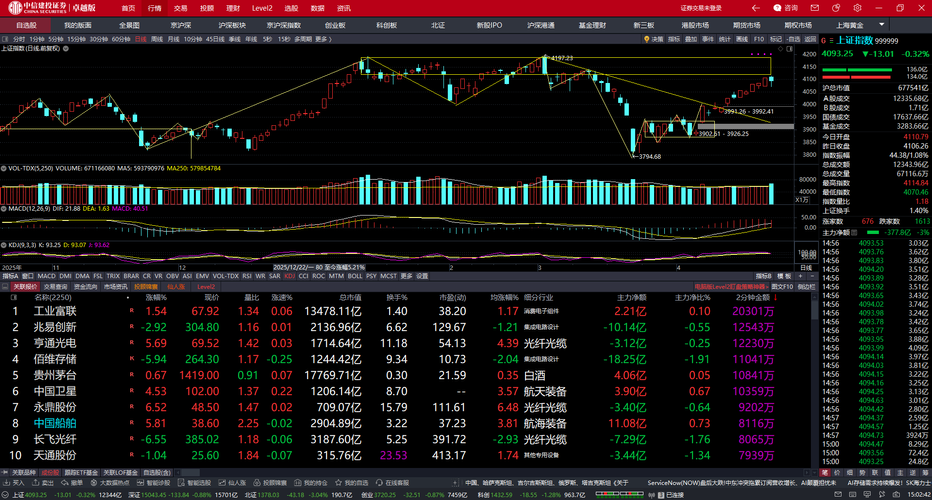Switch to the 科创板 tab
Image resolution: width=932 pixels, height=500 pixels.
pyautogui.click(x=386, y=25)
